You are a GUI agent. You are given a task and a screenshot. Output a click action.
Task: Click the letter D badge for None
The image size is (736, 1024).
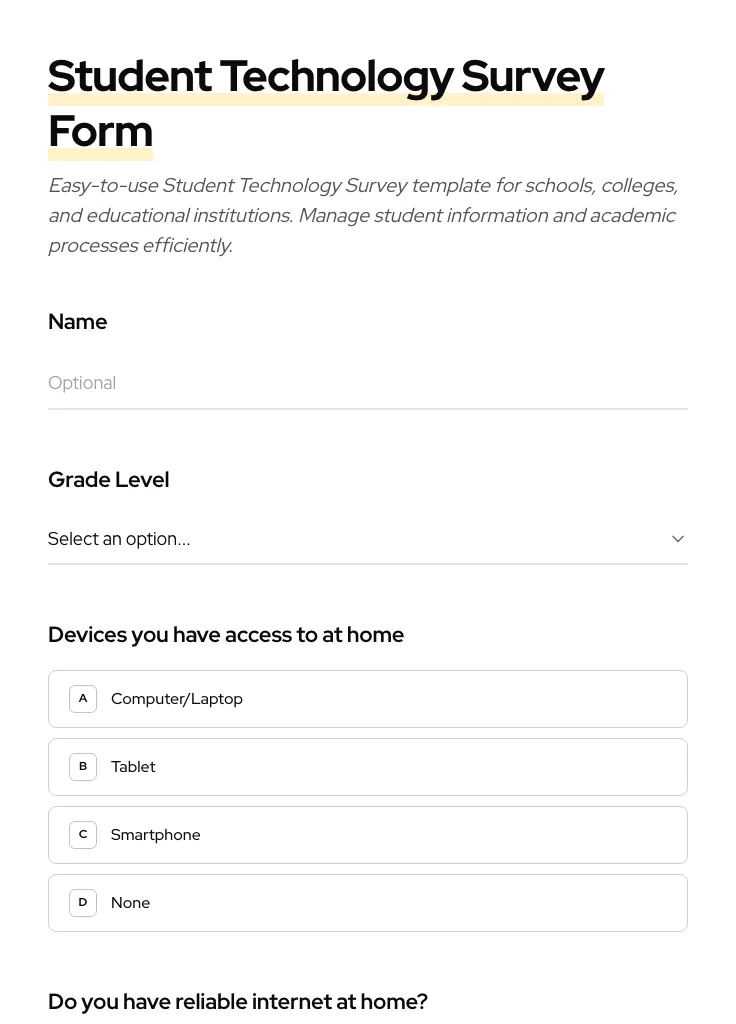coord(83,902)
